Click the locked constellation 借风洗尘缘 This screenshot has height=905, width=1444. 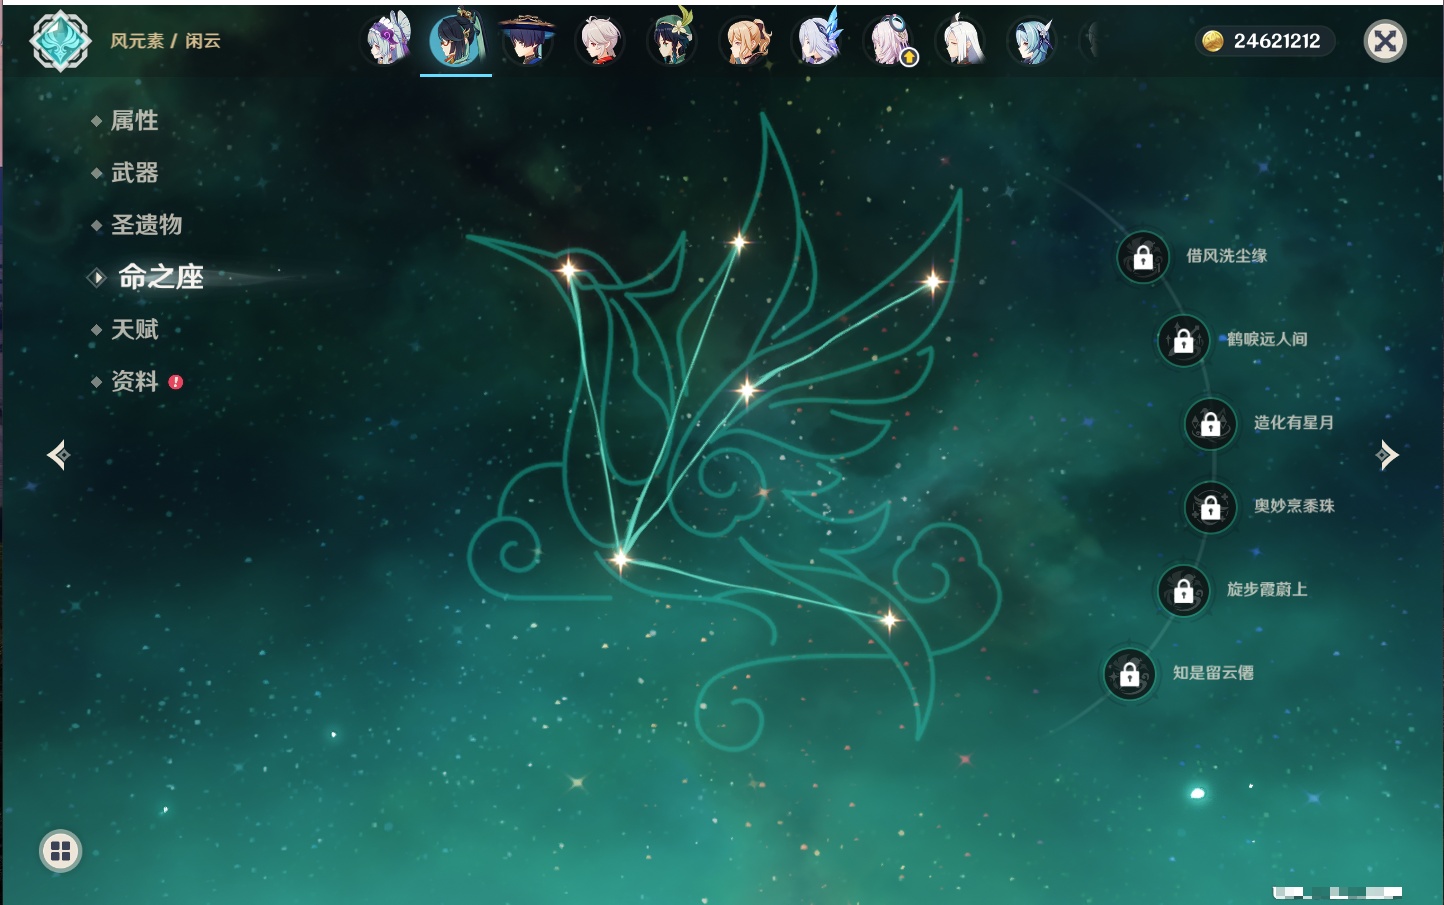point(1143,258)
